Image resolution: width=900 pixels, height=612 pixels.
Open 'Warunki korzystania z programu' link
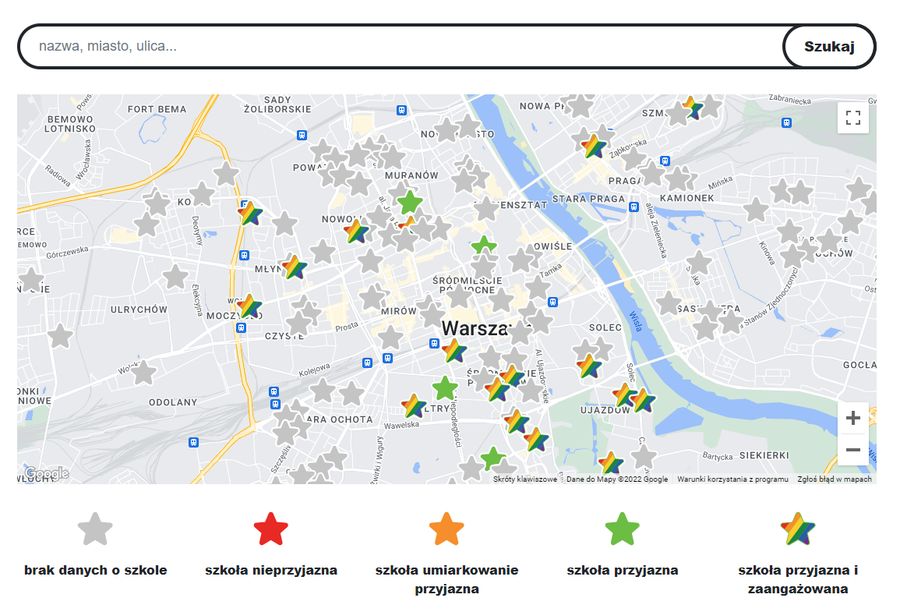coord(732,479)
